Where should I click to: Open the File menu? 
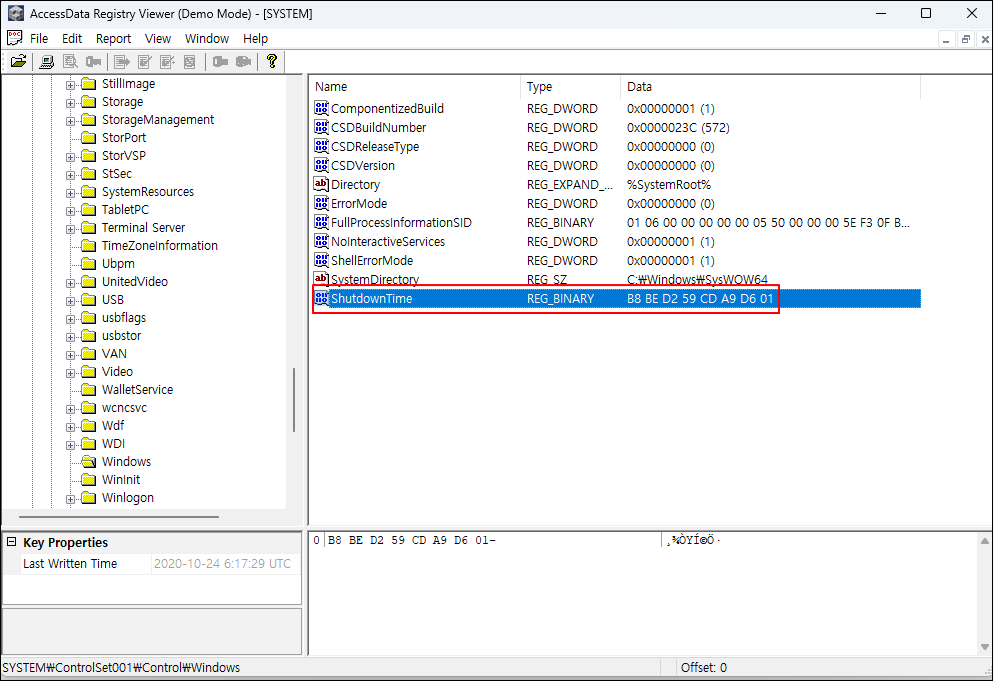click(39, 39)
